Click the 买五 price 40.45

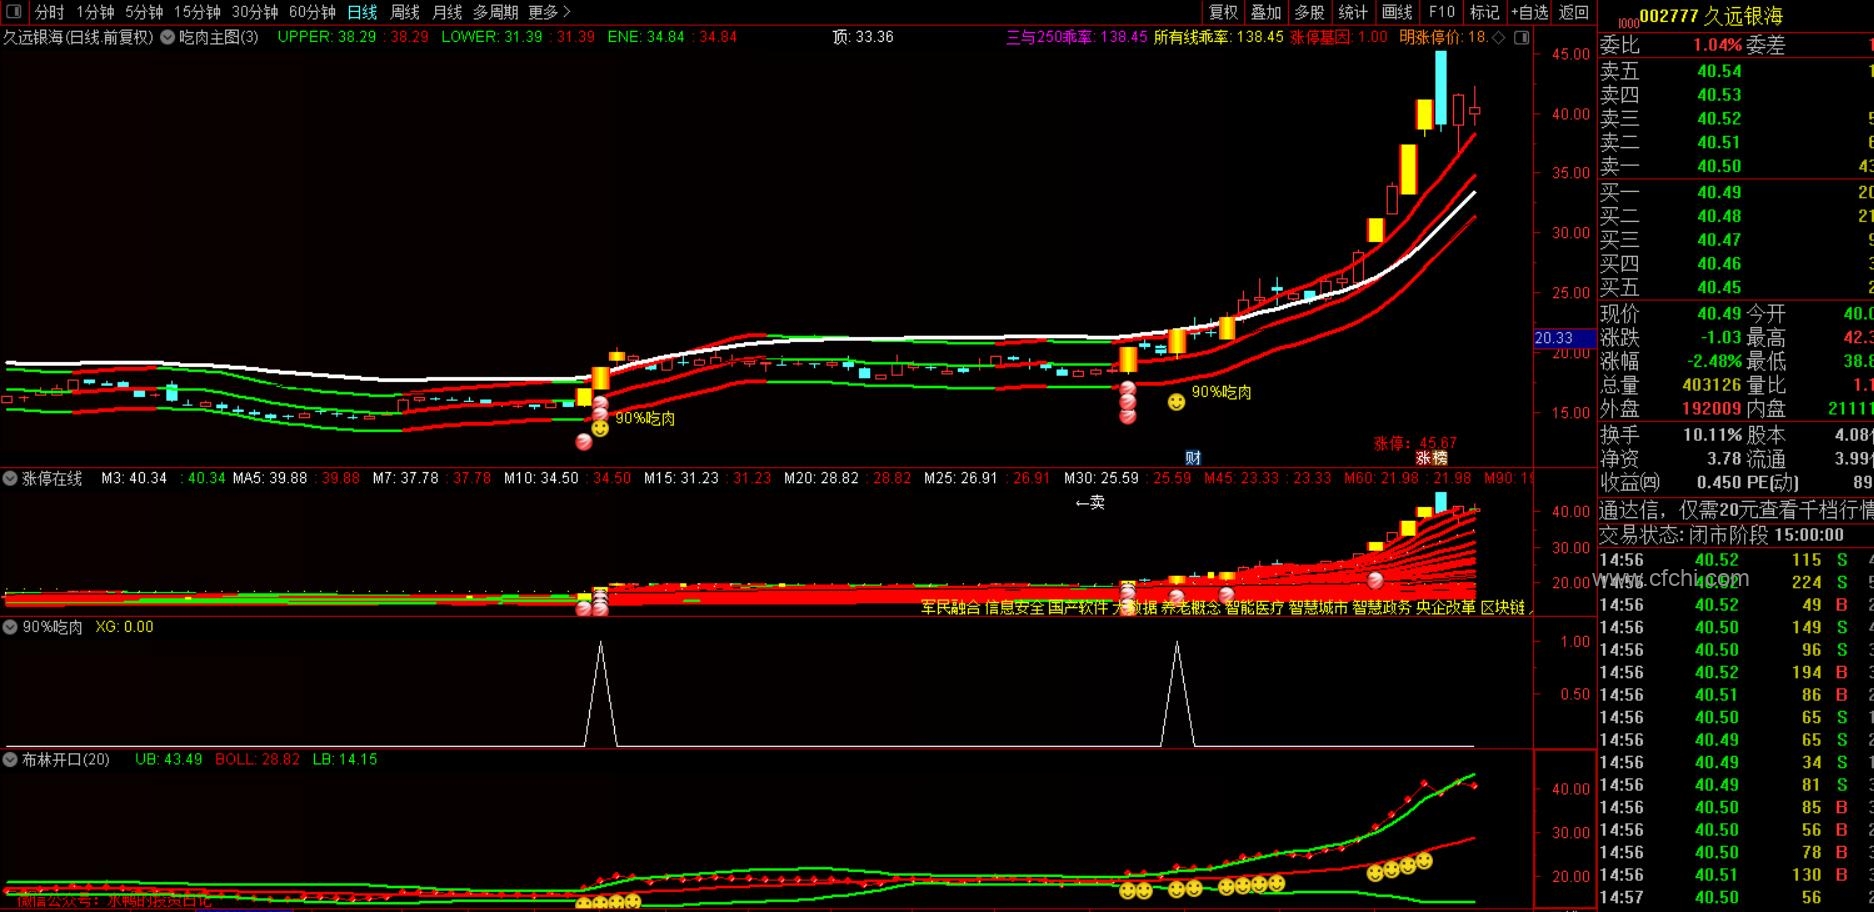[x=1719, y=287]
